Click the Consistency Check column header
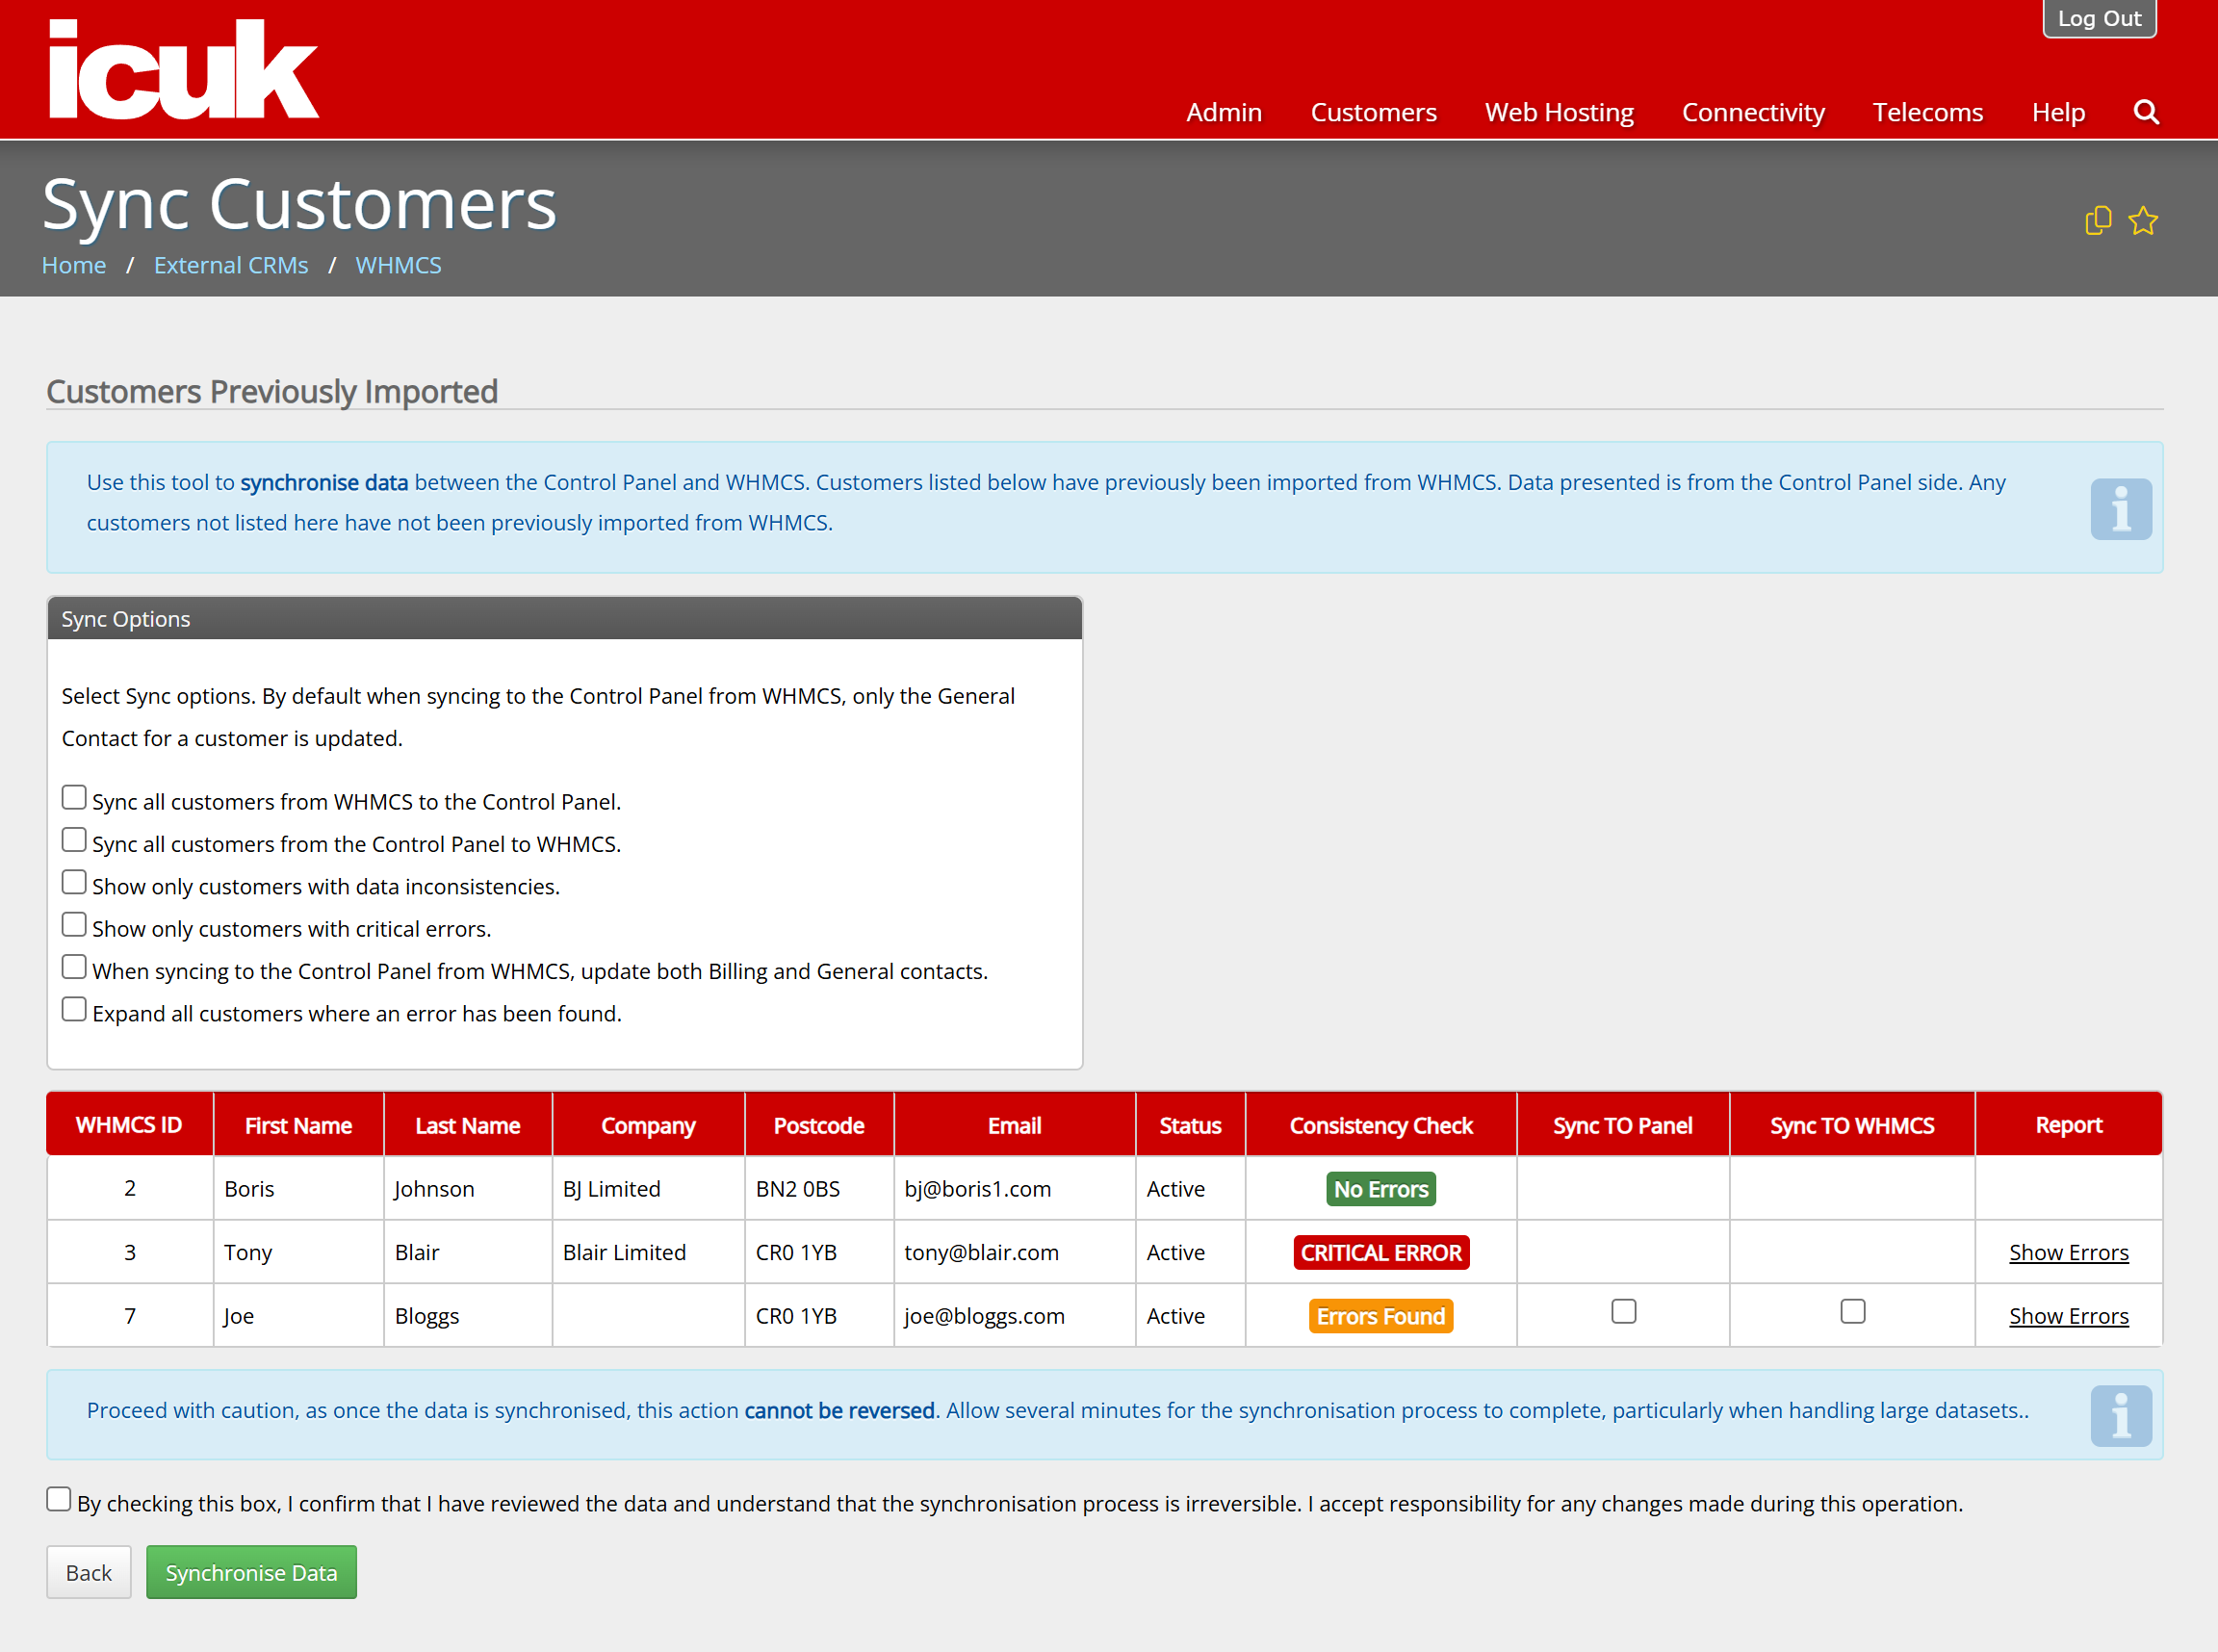The width and height of the screenshot is (2218, 1652). click(1381, 1125)
